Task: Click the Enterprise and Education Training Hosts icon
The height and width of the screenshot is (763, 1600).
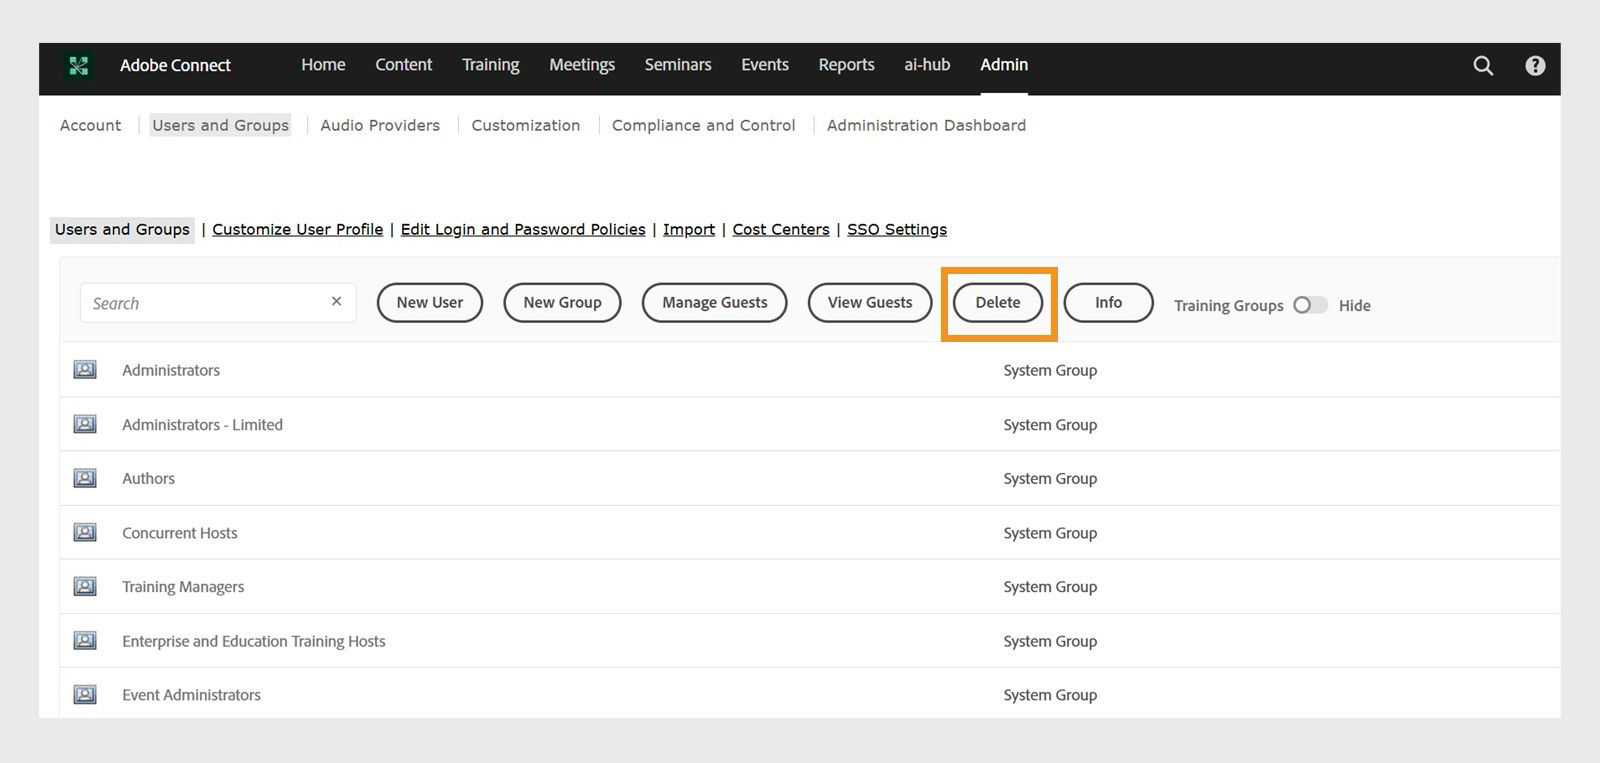Action: click(85, 640)
